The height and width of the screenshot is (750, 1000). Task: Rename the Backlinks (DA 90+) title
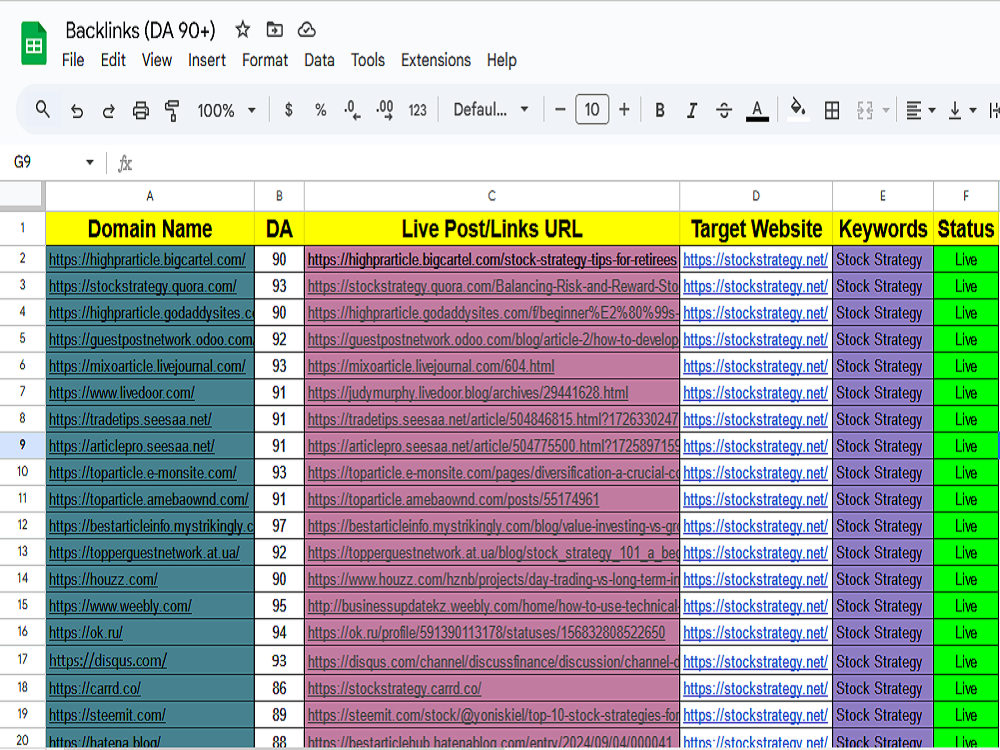(x=140, y=30)
